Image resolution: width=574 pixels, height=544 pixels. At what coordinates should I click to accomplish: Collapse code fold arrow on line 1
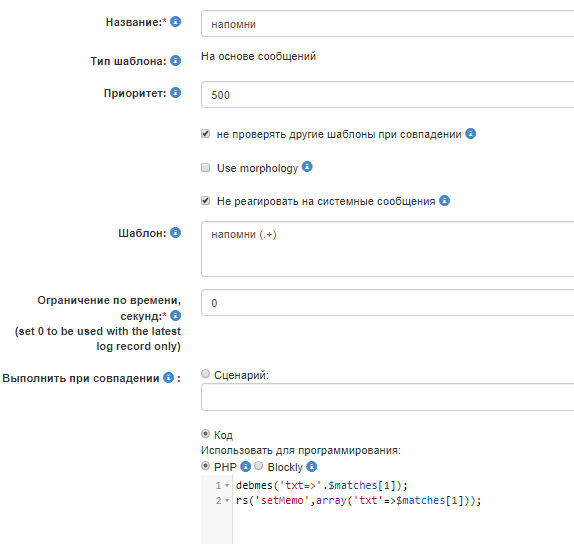tap(227, 486)
